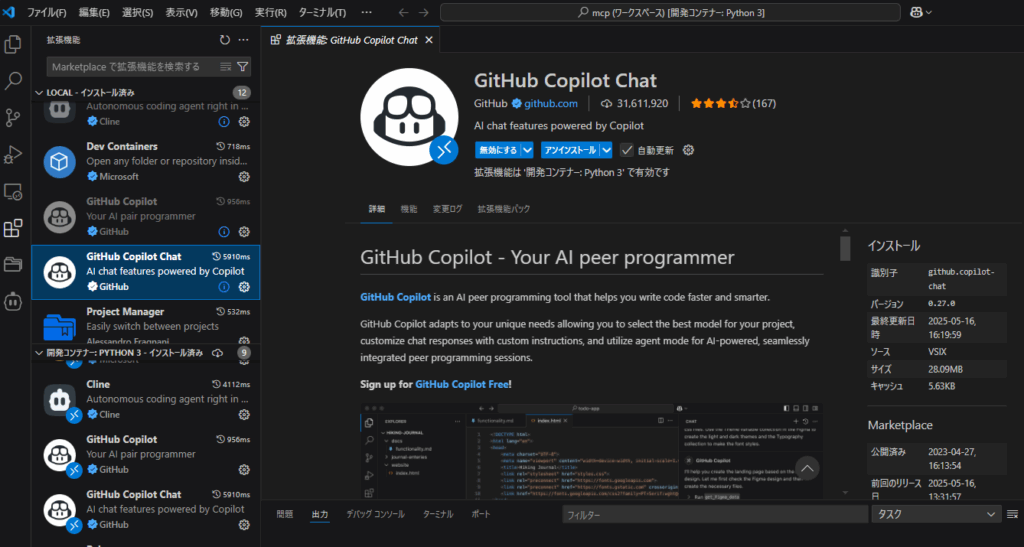
Task: Open Project Manager folder icon in activity bar
Action: tap(13, 264)
